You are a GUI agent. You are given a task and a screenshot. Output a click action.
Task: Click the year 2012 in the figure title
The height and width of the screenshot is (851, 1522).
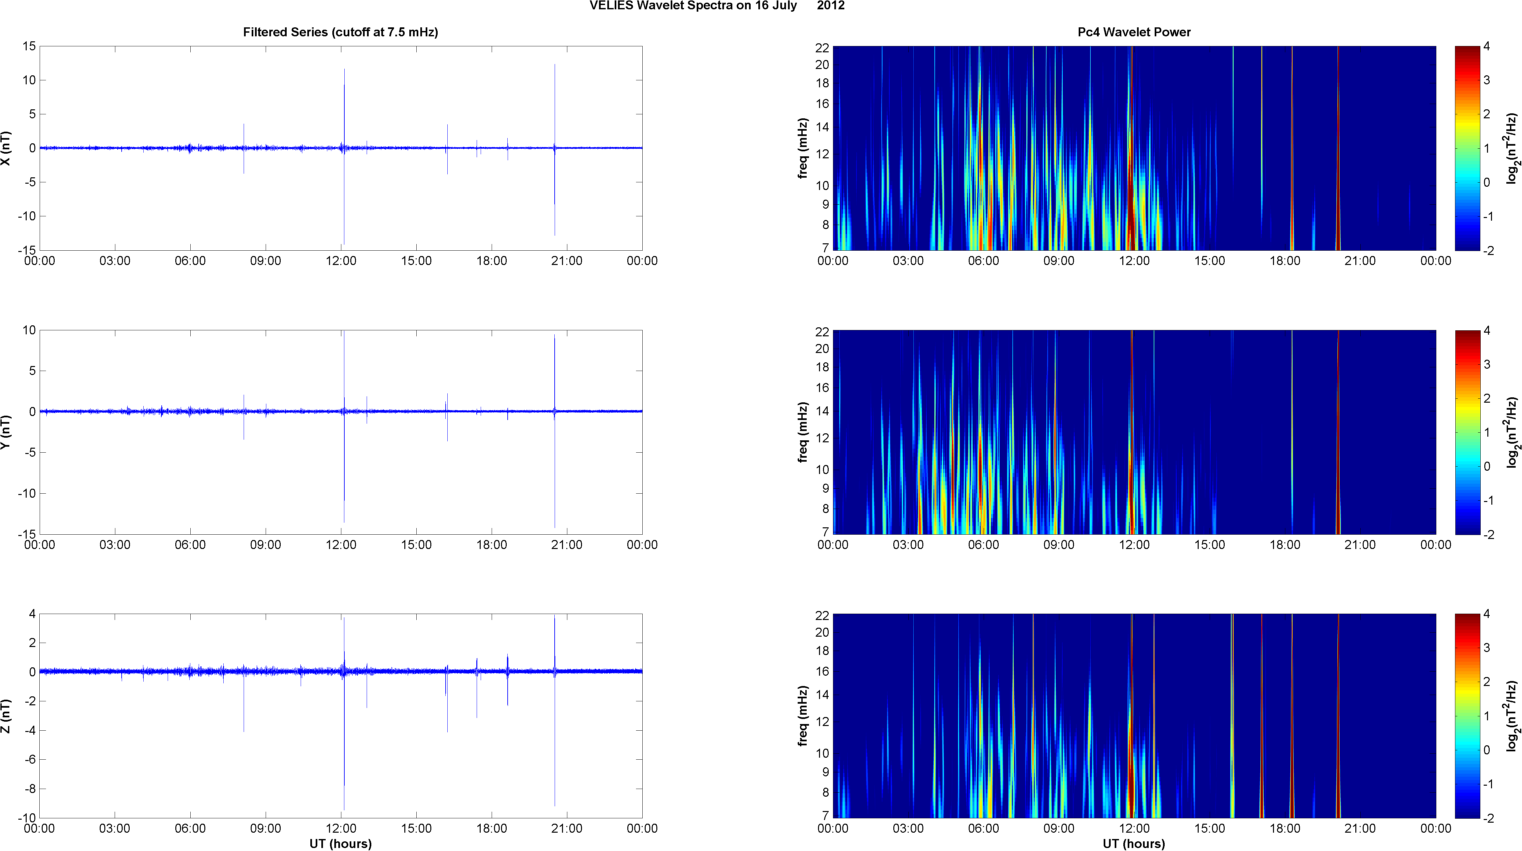(x=830, y=6)
